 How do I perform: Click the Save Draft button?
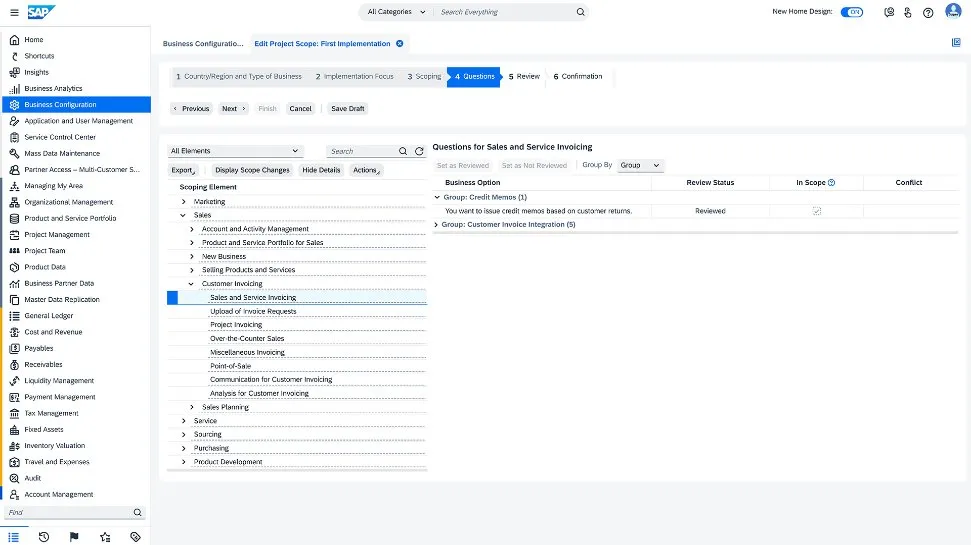point(347,108)
